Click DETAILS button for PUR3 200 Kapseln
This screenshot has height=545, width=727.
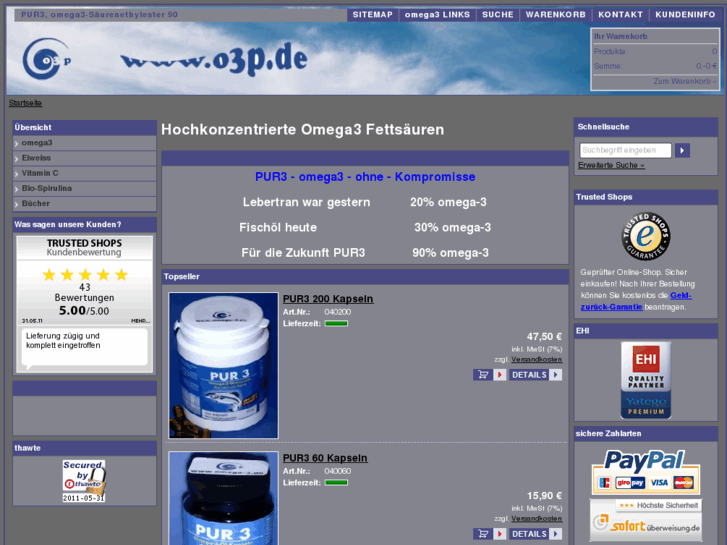tap(536, 375)
